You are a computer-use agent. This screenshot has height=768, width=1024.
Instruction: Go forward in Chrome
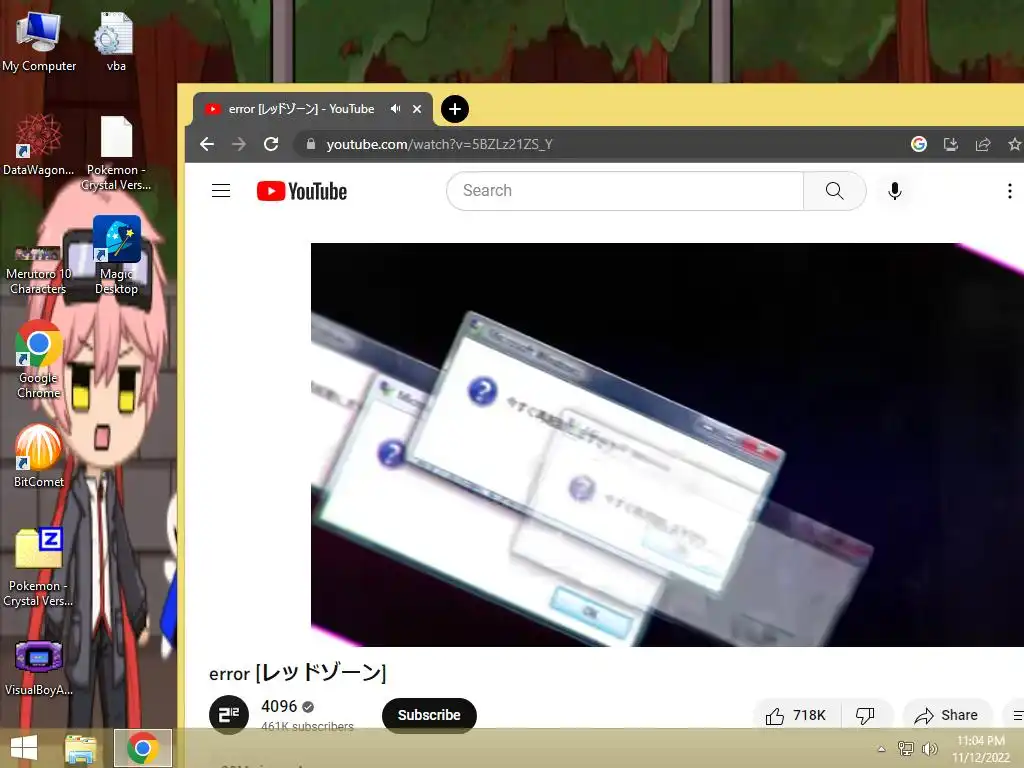239,144
